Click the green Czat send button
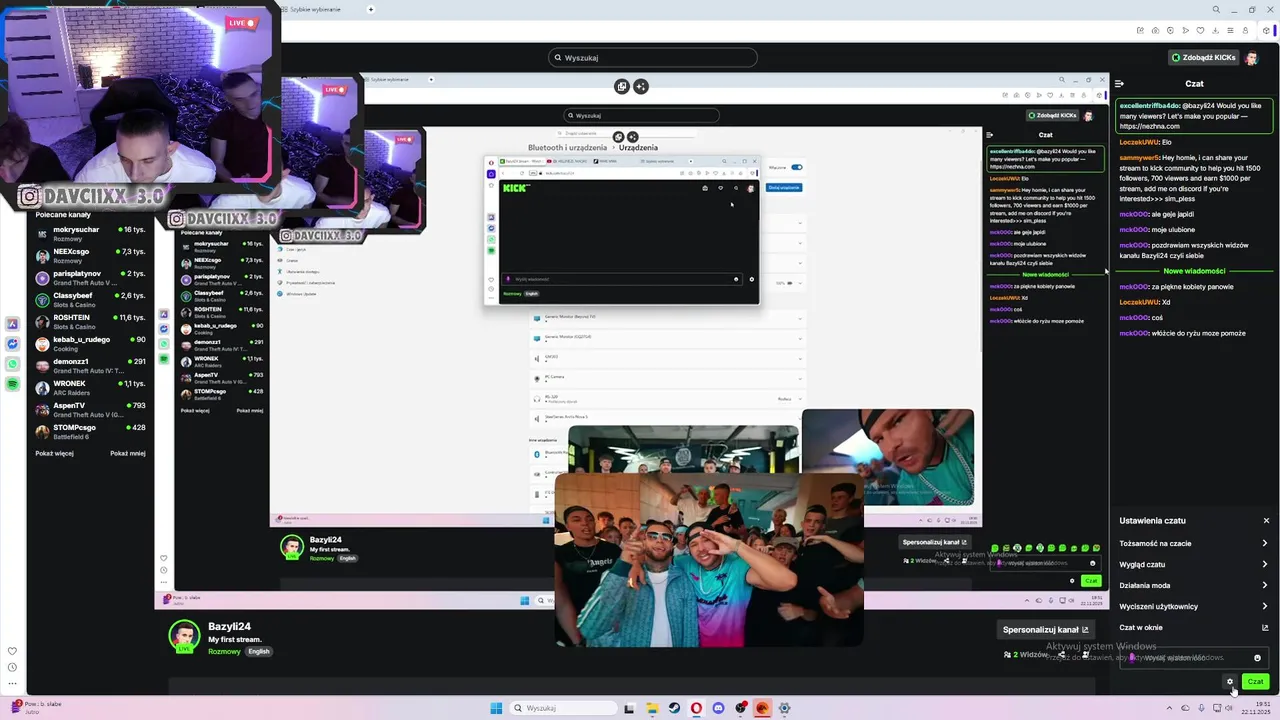 tap(1255, 682)
